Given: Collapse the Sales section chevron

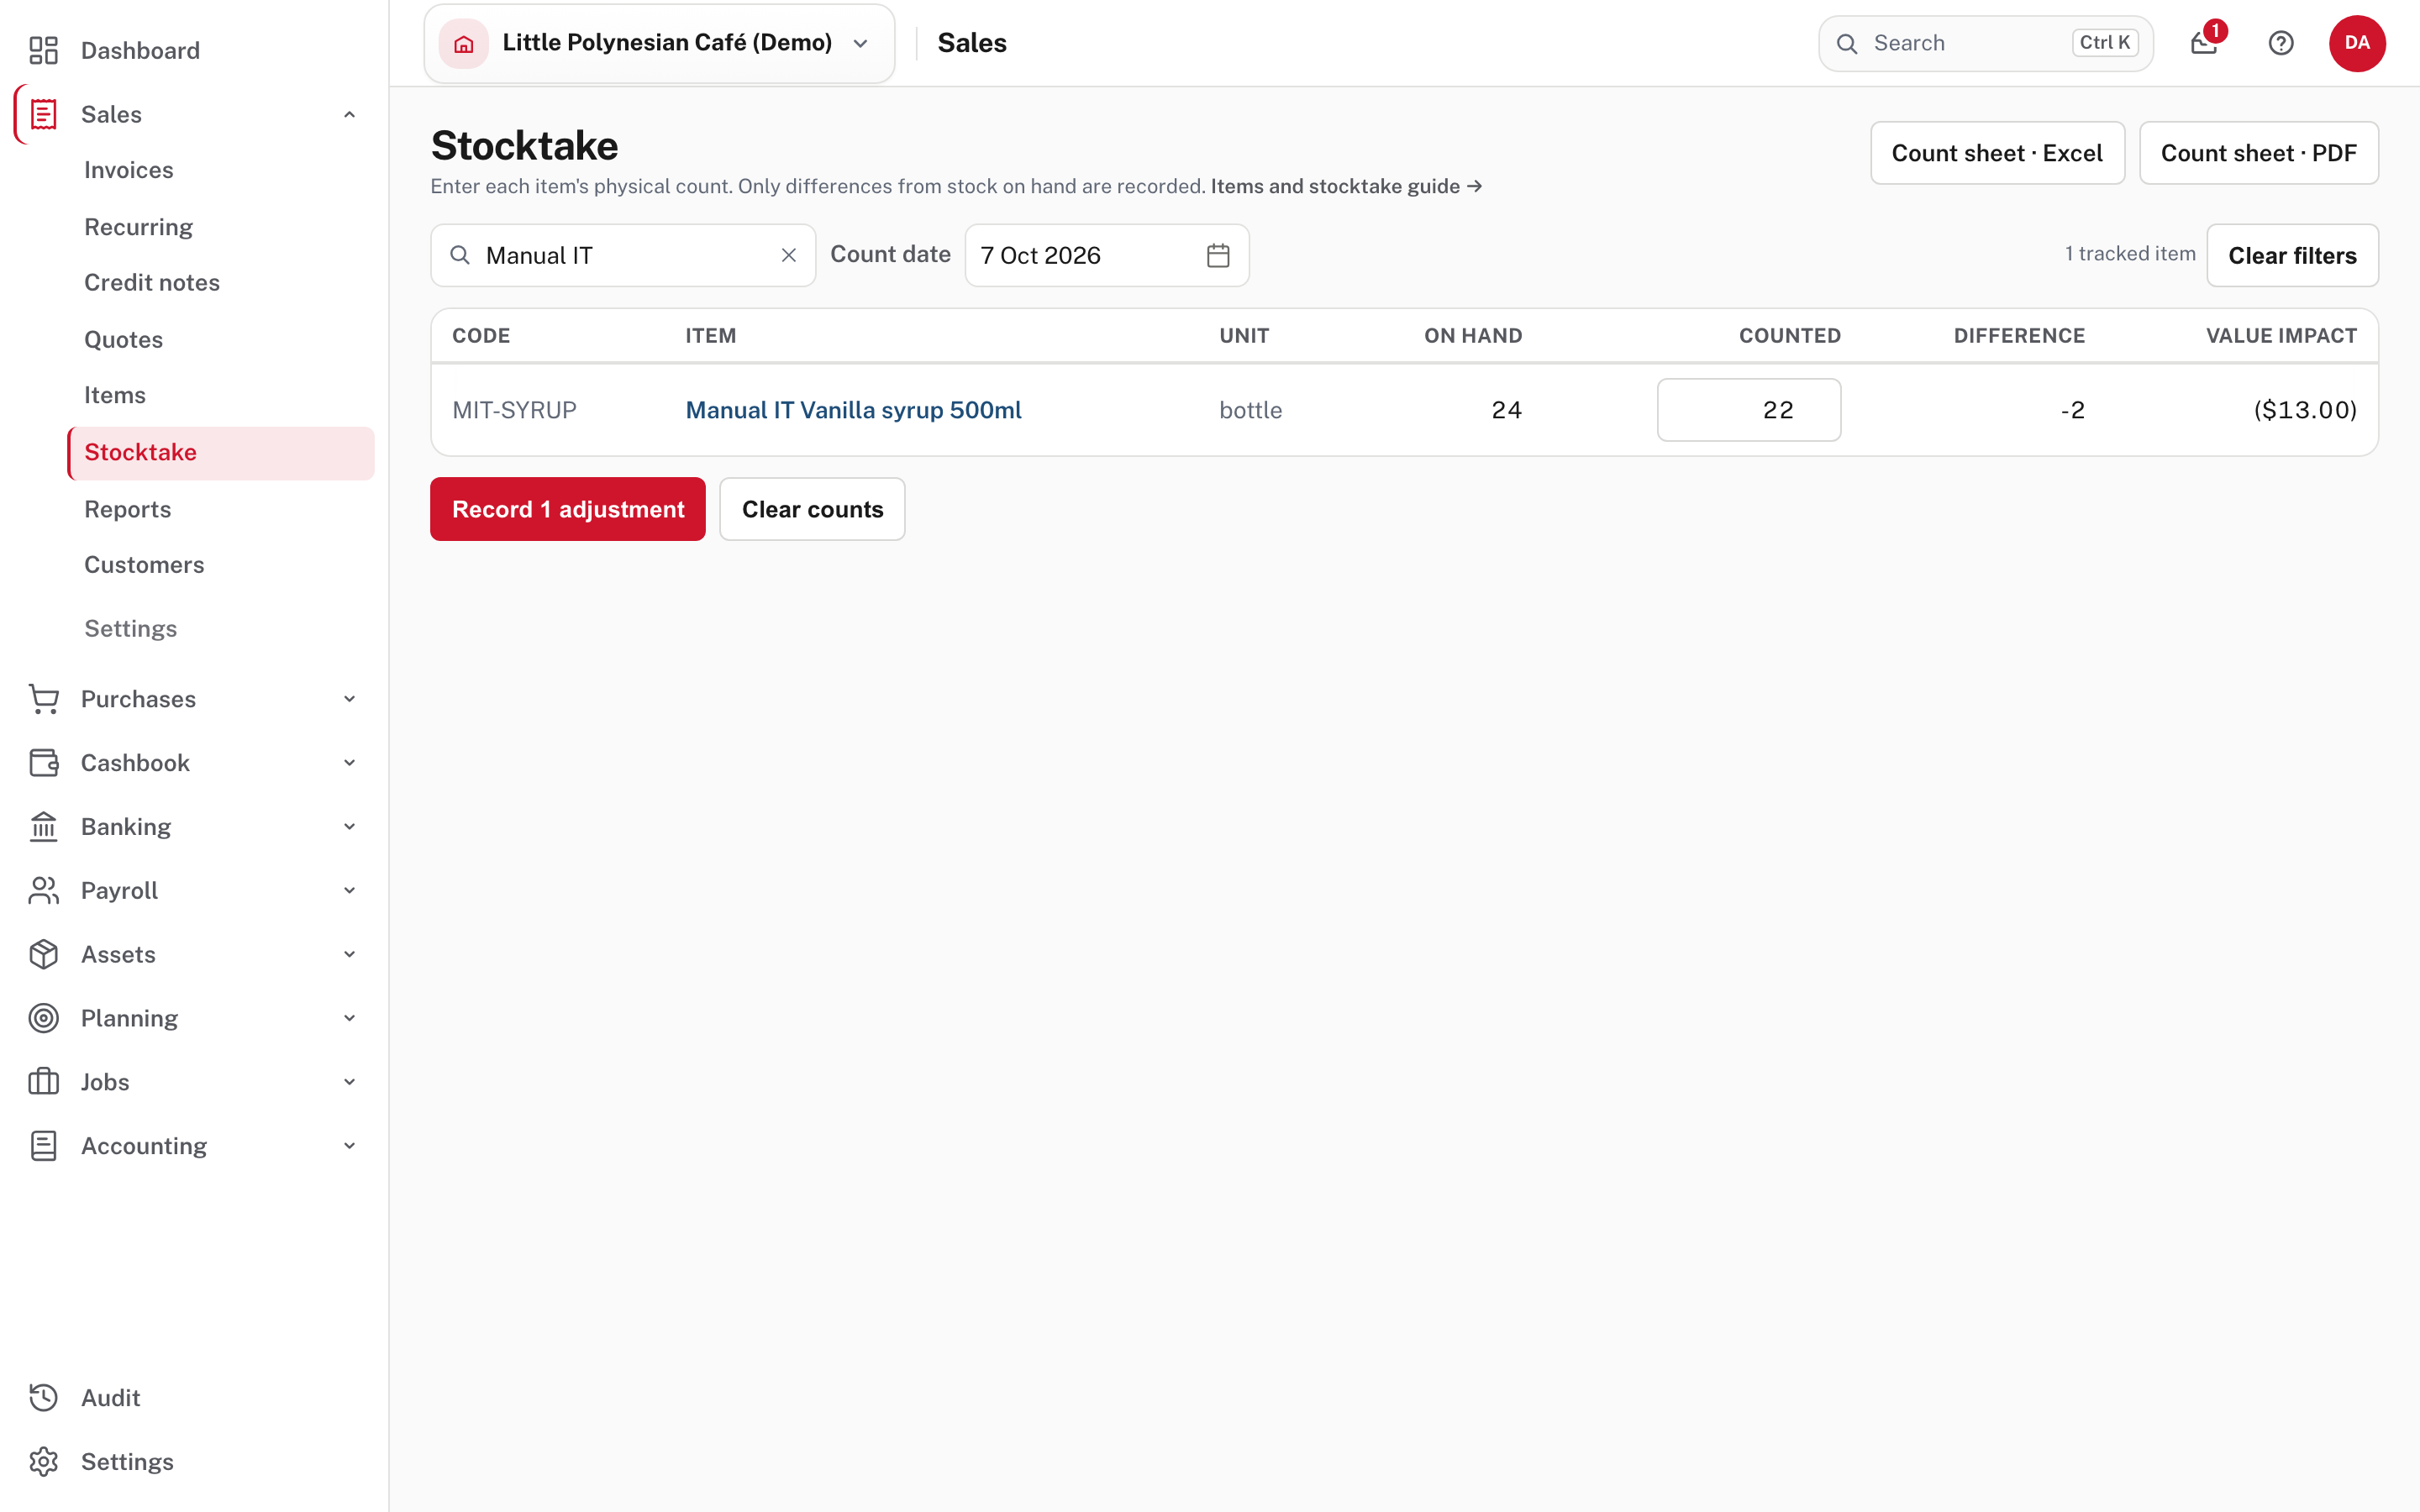Looking at the screenshot, I should click(x=350, y=114).
